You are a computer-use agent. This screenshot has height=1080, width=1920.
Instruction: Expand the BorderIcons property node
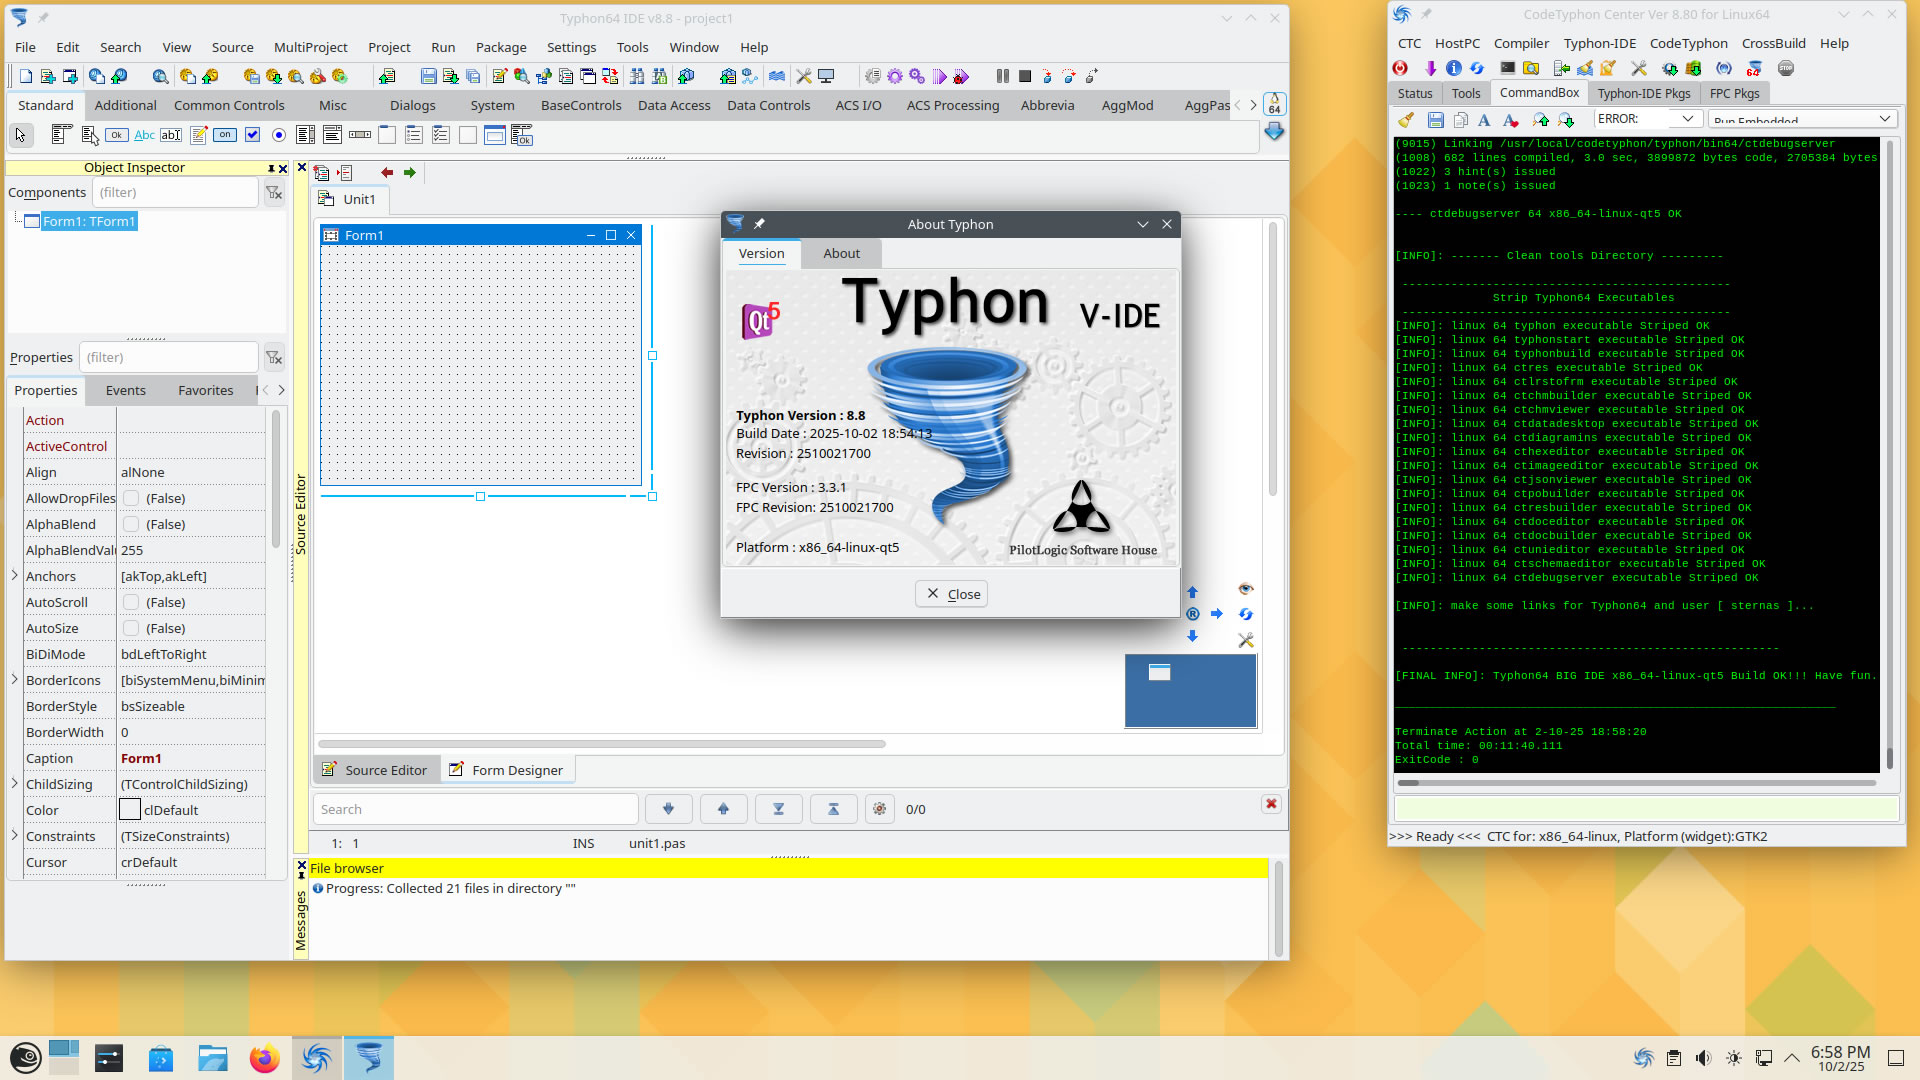[14, 680]
